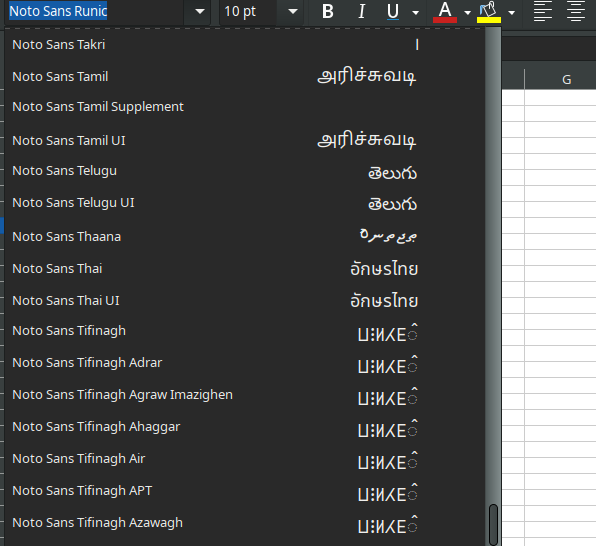
Task: Align cell text left
Action: pos(543,11)
